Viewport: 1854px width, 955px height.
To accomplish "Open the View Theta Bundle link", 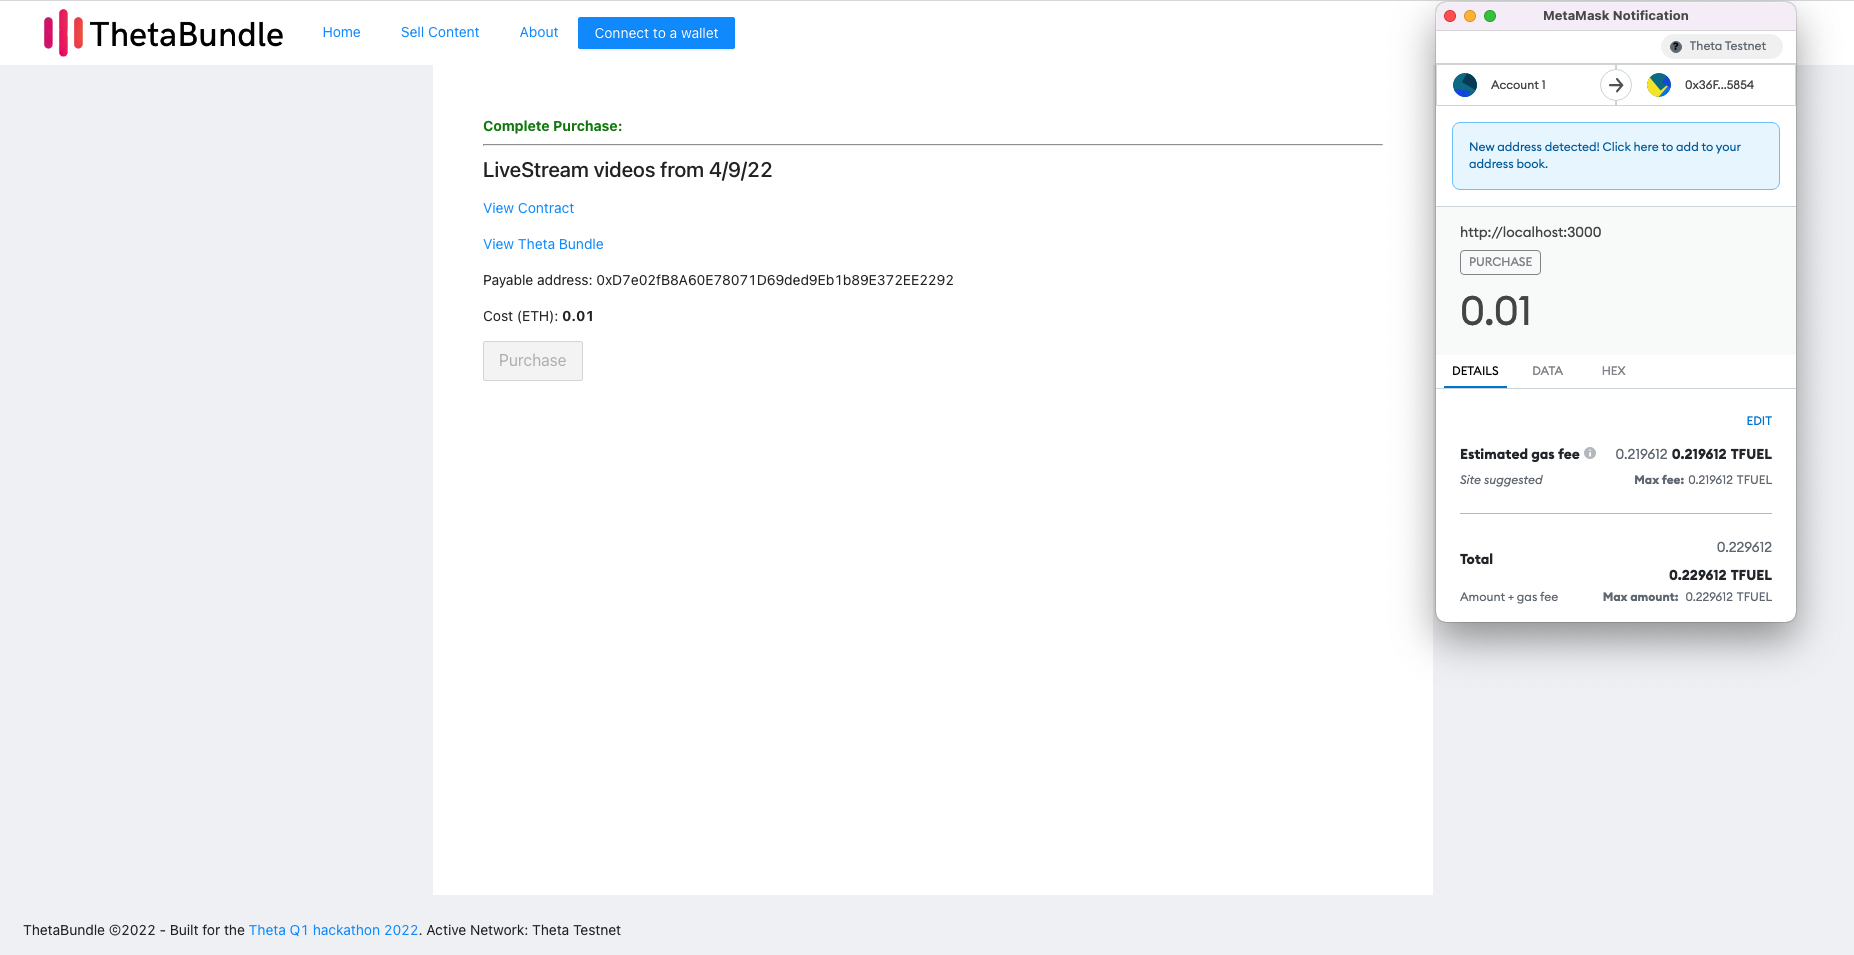I will (543, 244).
